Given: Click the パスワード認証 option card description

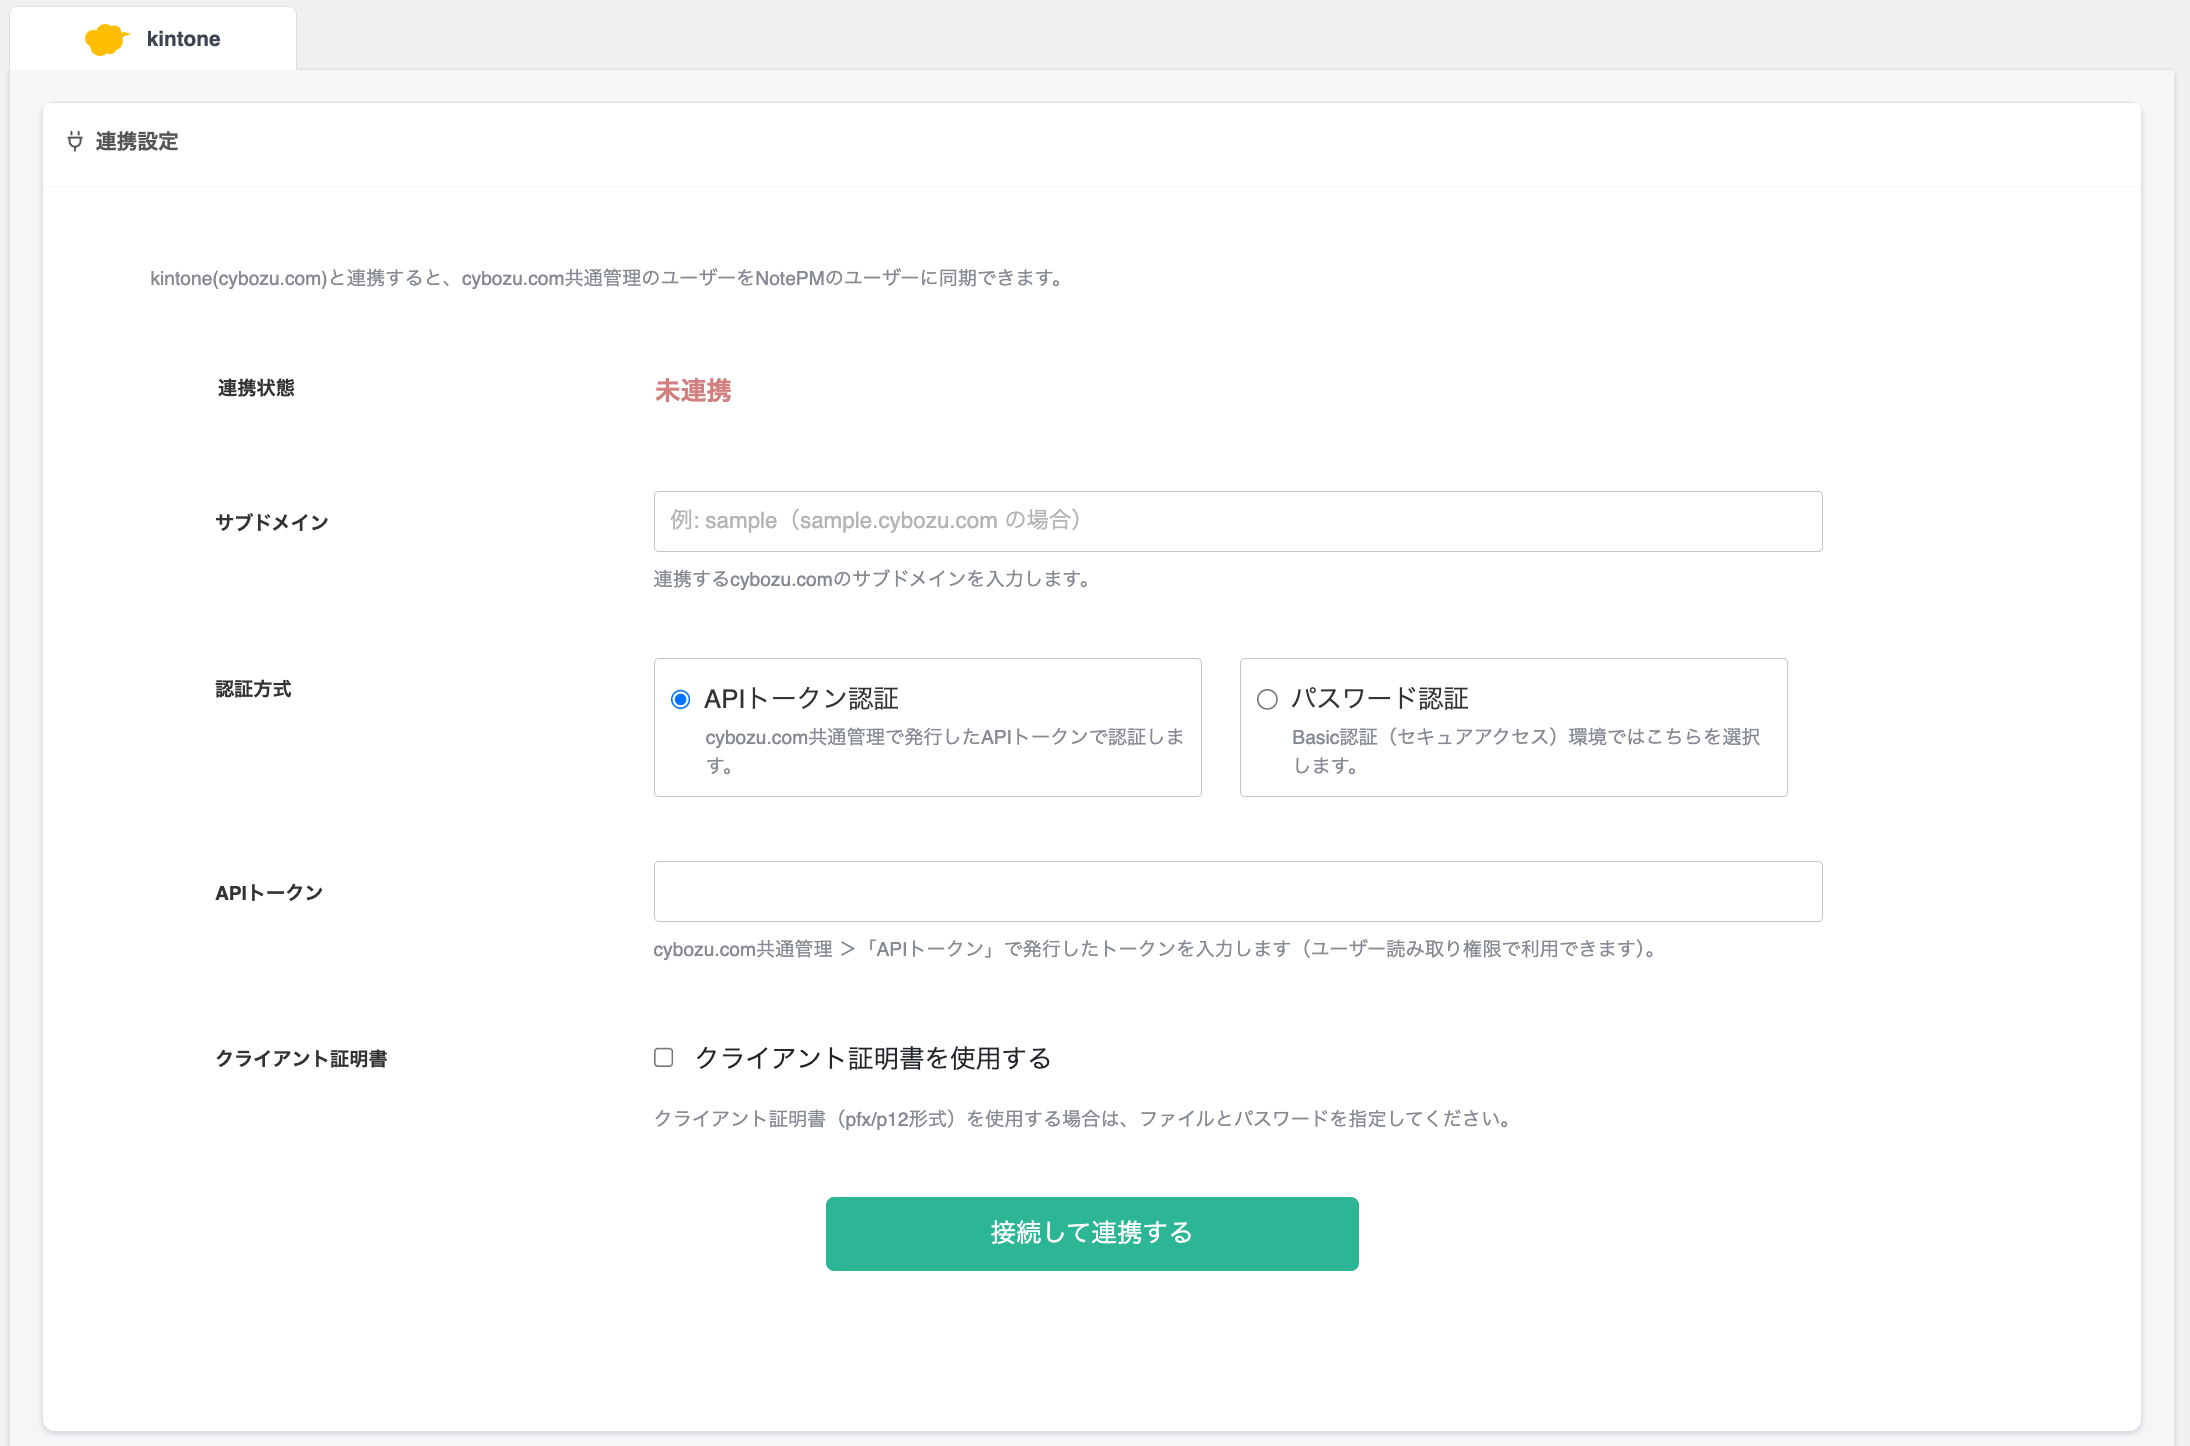Looking at the screenshot, I should [1526, 751].
